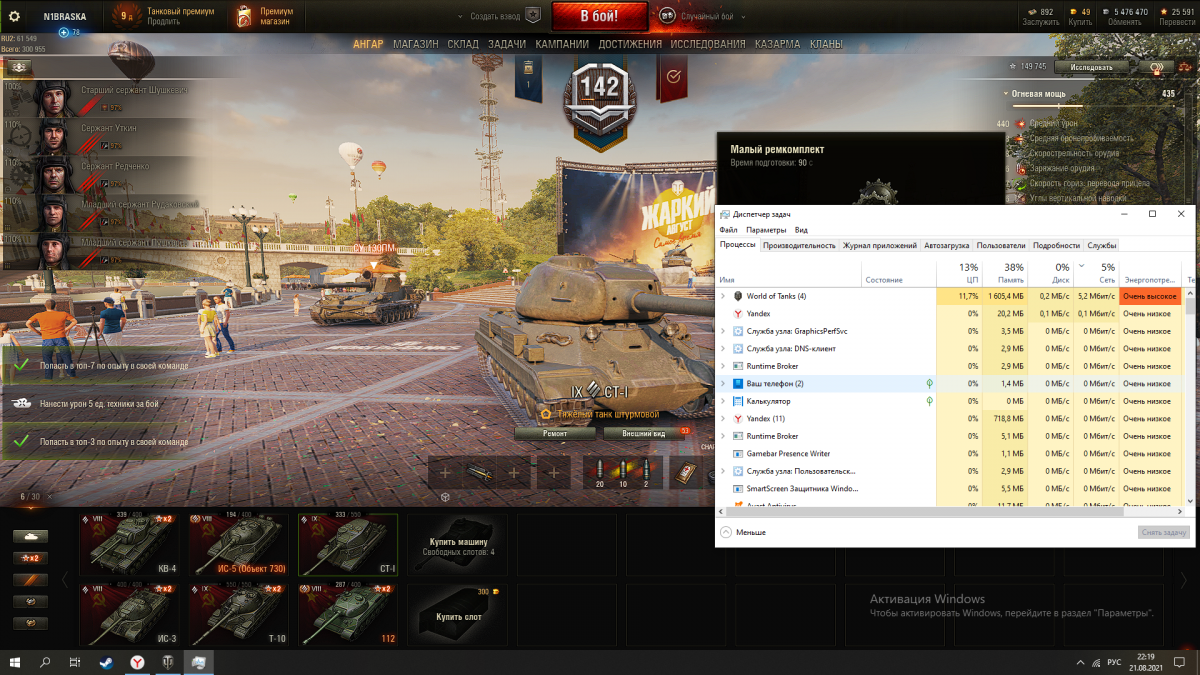Expand World of Tanks (4) process
1200x675 pixels.
click(723, 296)
